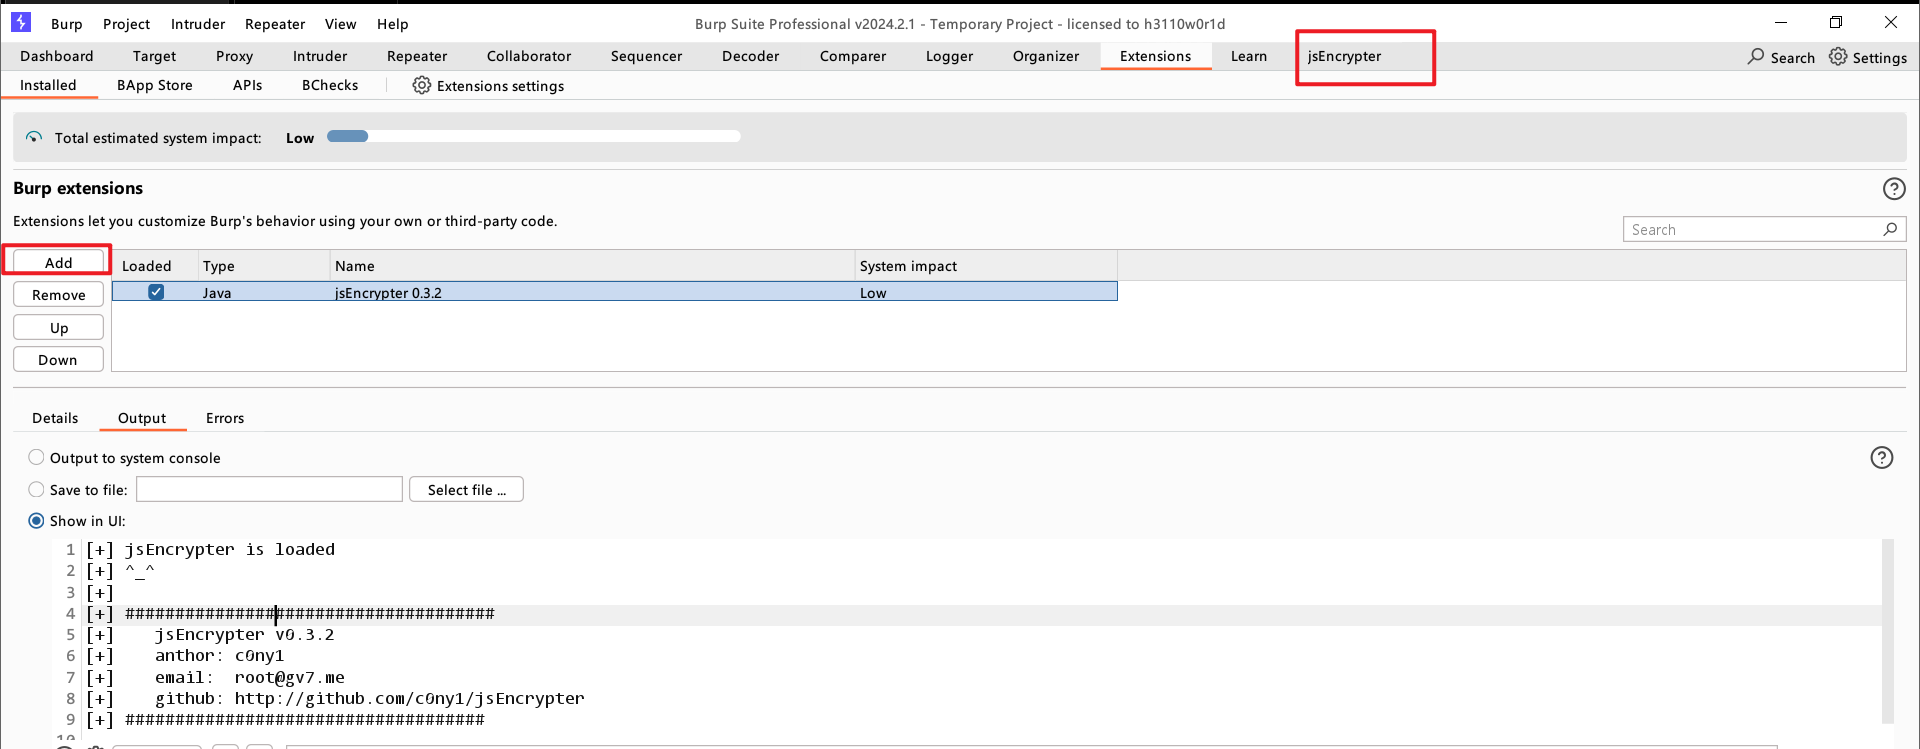The width and height of the screenshot is (1920, 749).
Task: Open the extension Details tab
Action: pyautogui.click(x=55, y=418)
